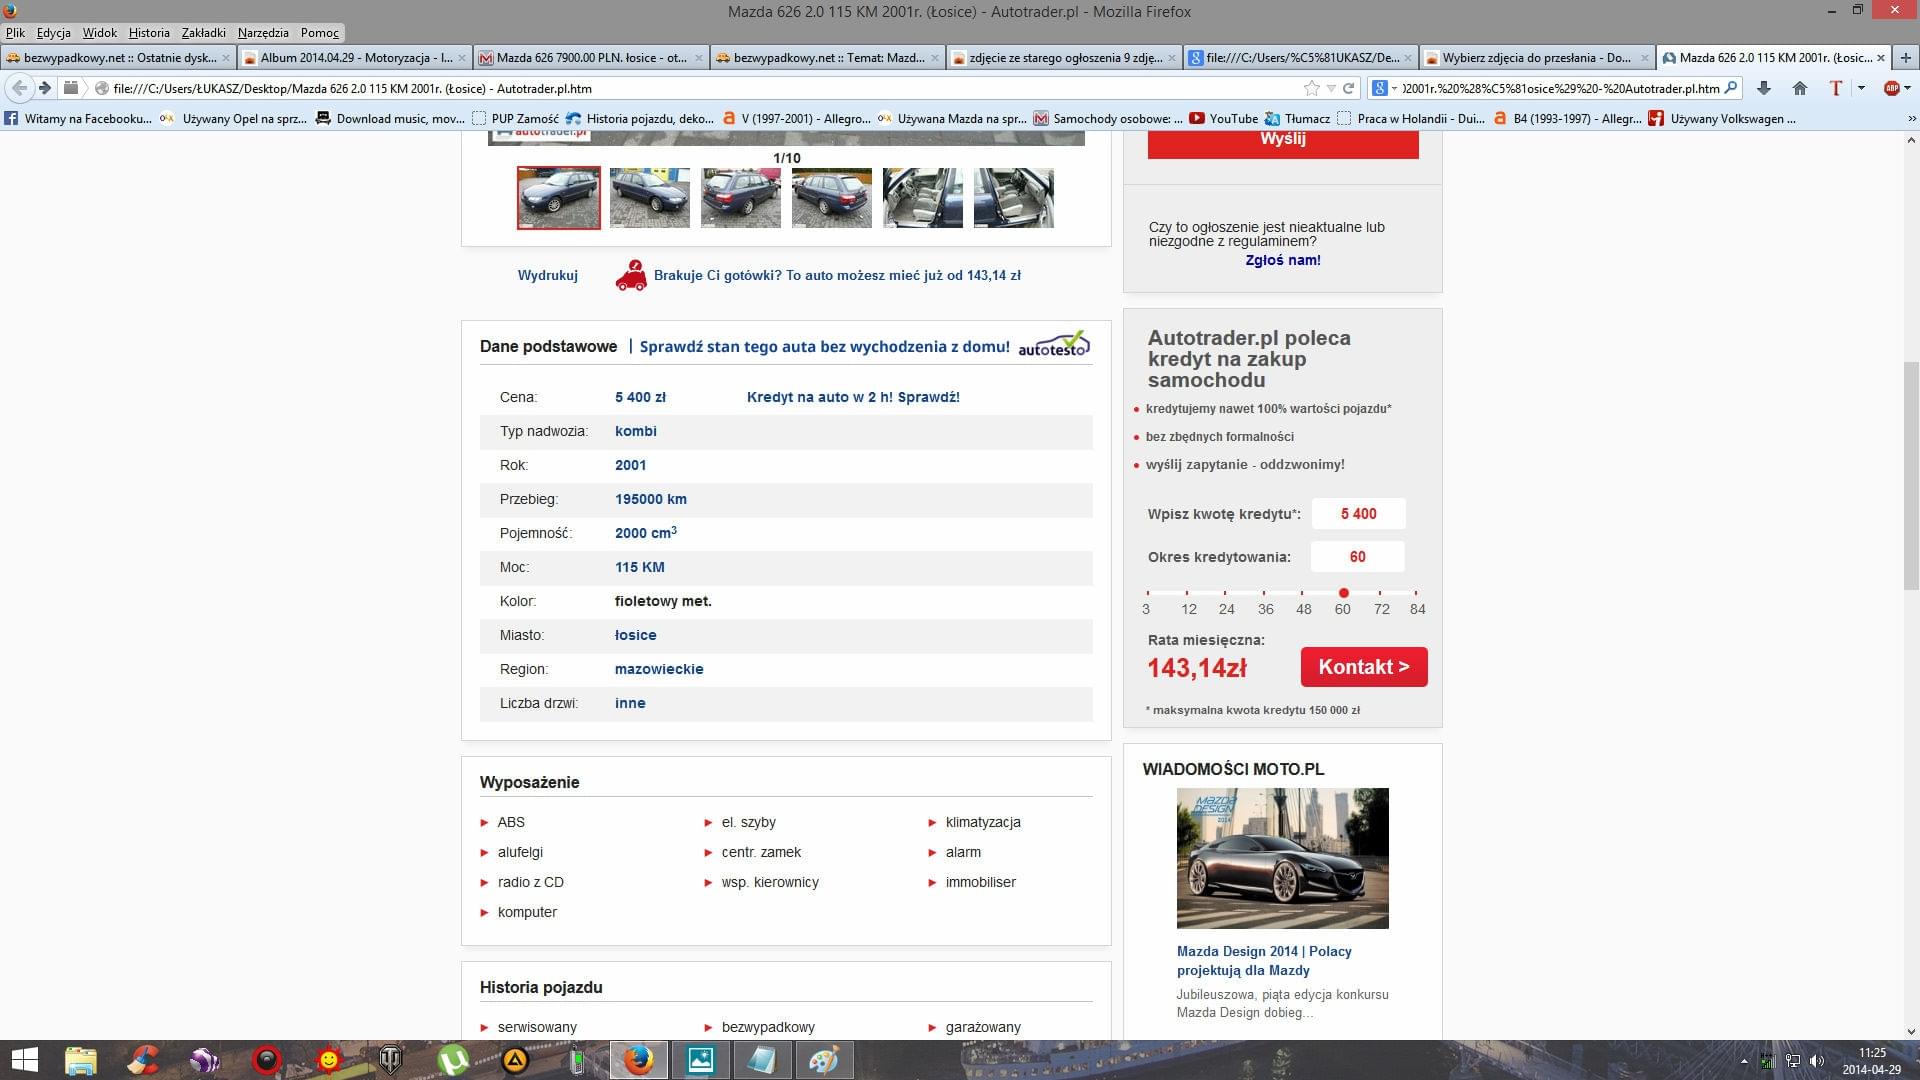Reload the page with the refresh icon
The width and height of the screenshot is (1920, 1080).
(1348, 88)
